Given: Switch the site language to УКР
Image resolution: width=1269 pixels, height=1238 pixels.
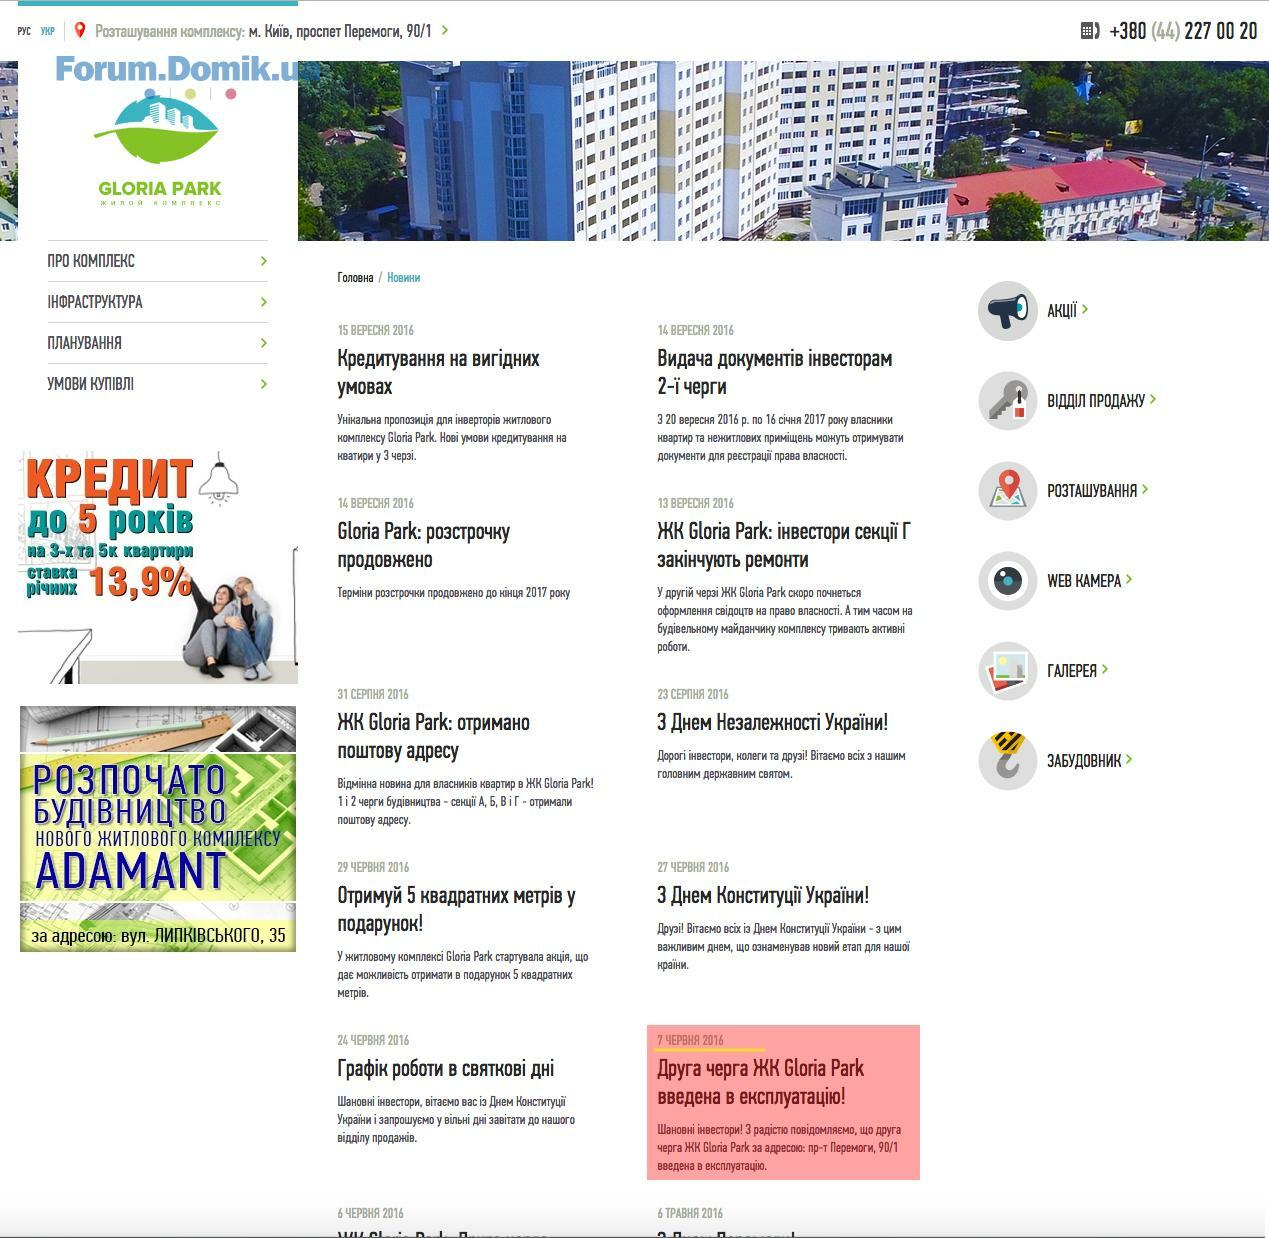Looking at the screenshot, I should [48, 32].
